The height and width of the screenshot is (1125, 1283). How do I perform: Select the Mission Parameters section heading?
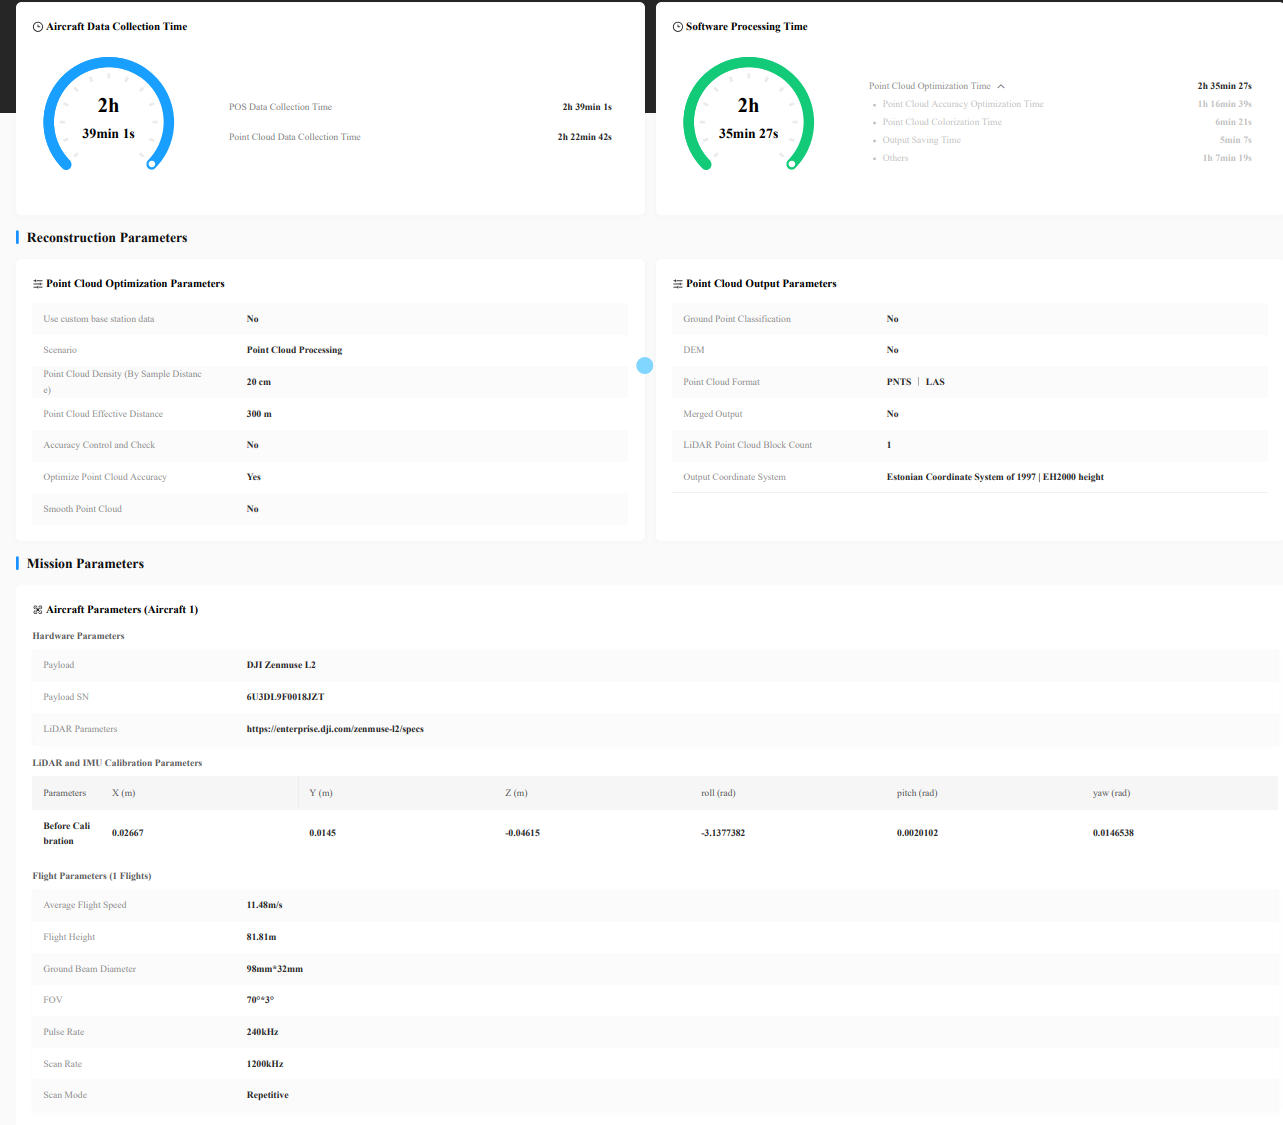click(85, 564)
